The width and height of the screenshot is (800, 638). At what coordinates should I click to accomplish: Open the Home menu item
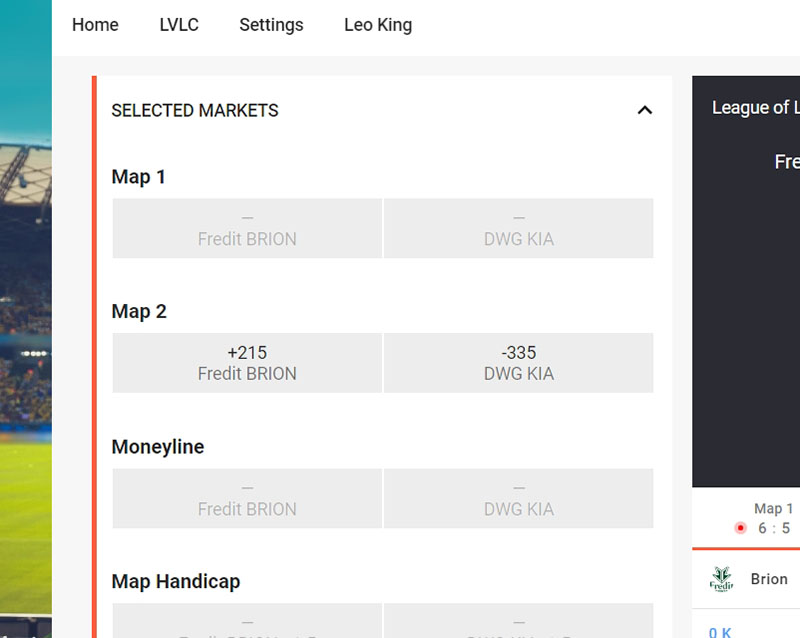point(95,24)
